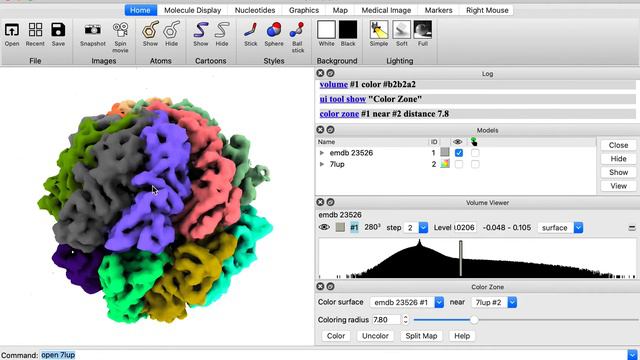Screen dimensions: 640x360
Task: Toggle 7lup shown checkbox
Action: point(459,164)
